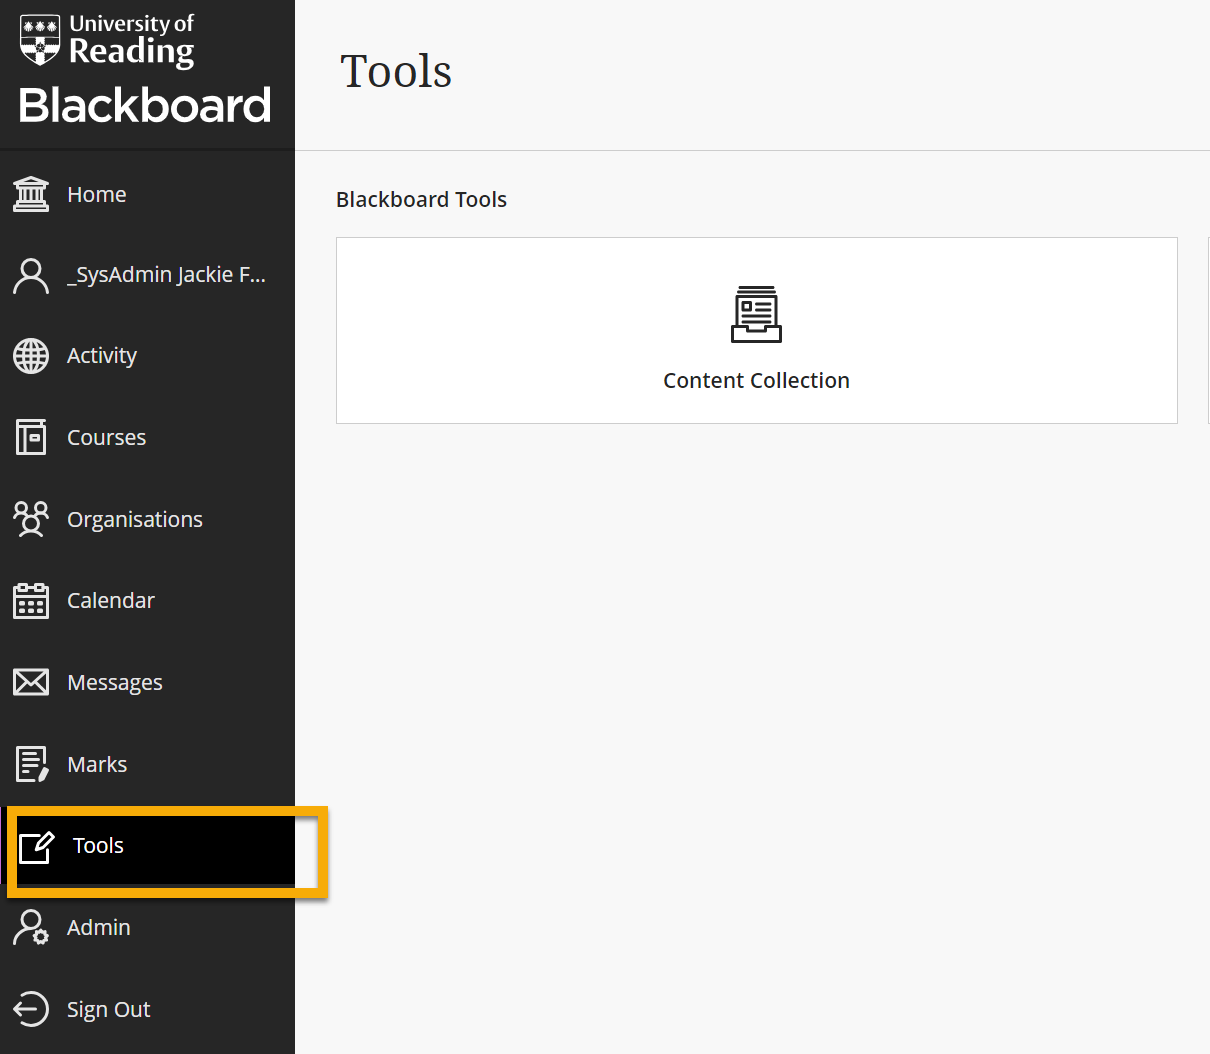Click the Courses book icon
The width and height of the screenshot is (1210, 1054).
31,438
